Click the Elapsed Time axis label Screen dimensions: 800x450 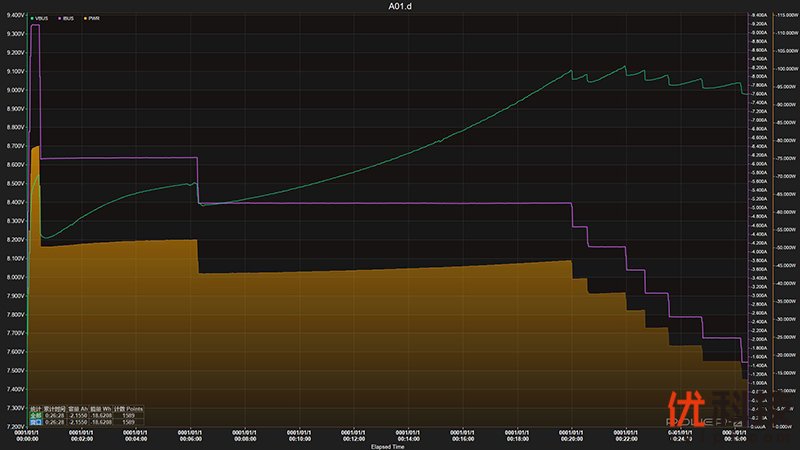click(388, 446)
